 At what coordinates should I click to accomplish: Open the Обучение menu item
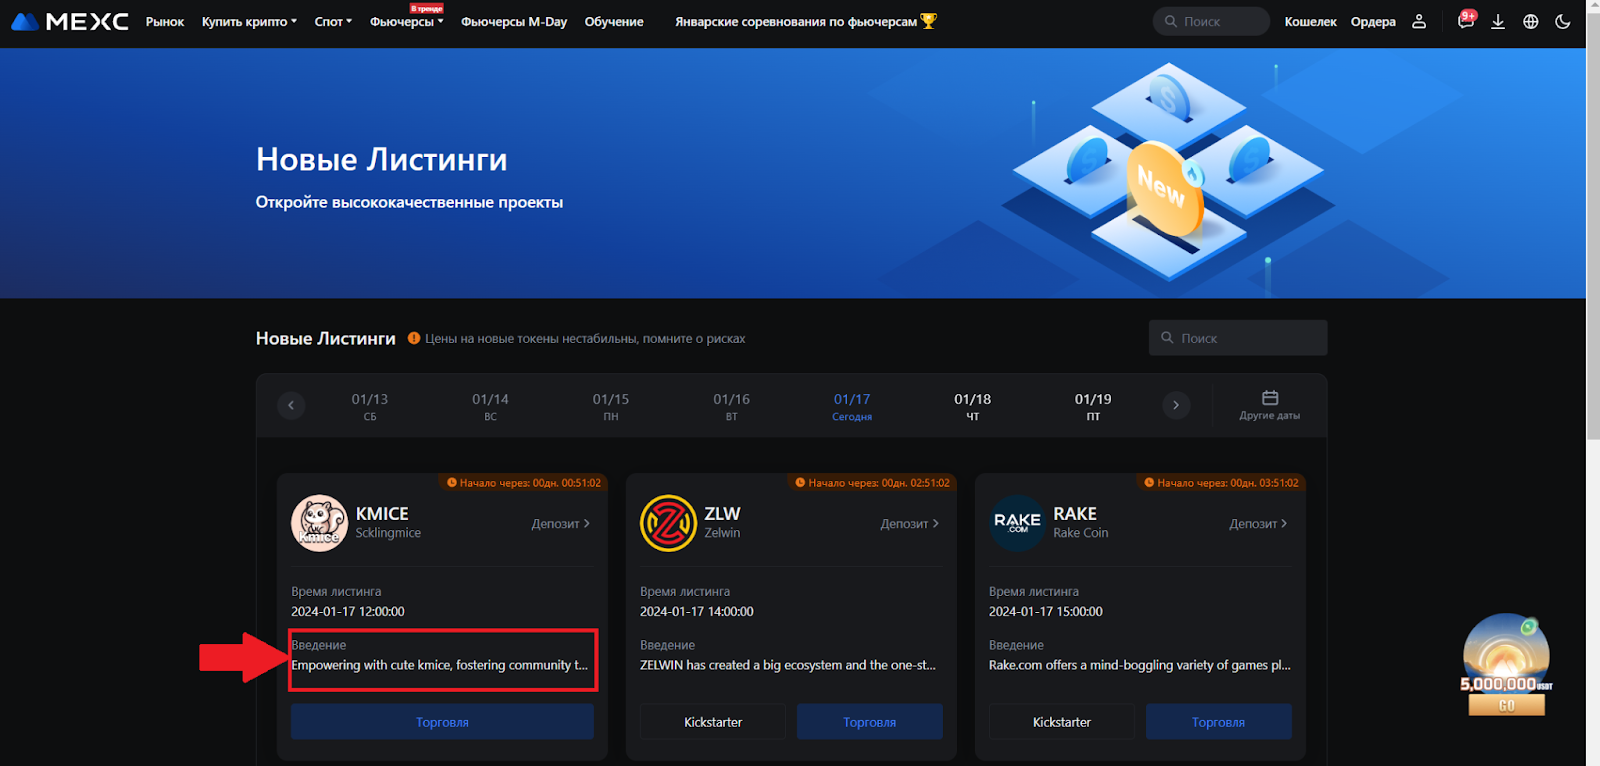[x=614, y=21]
